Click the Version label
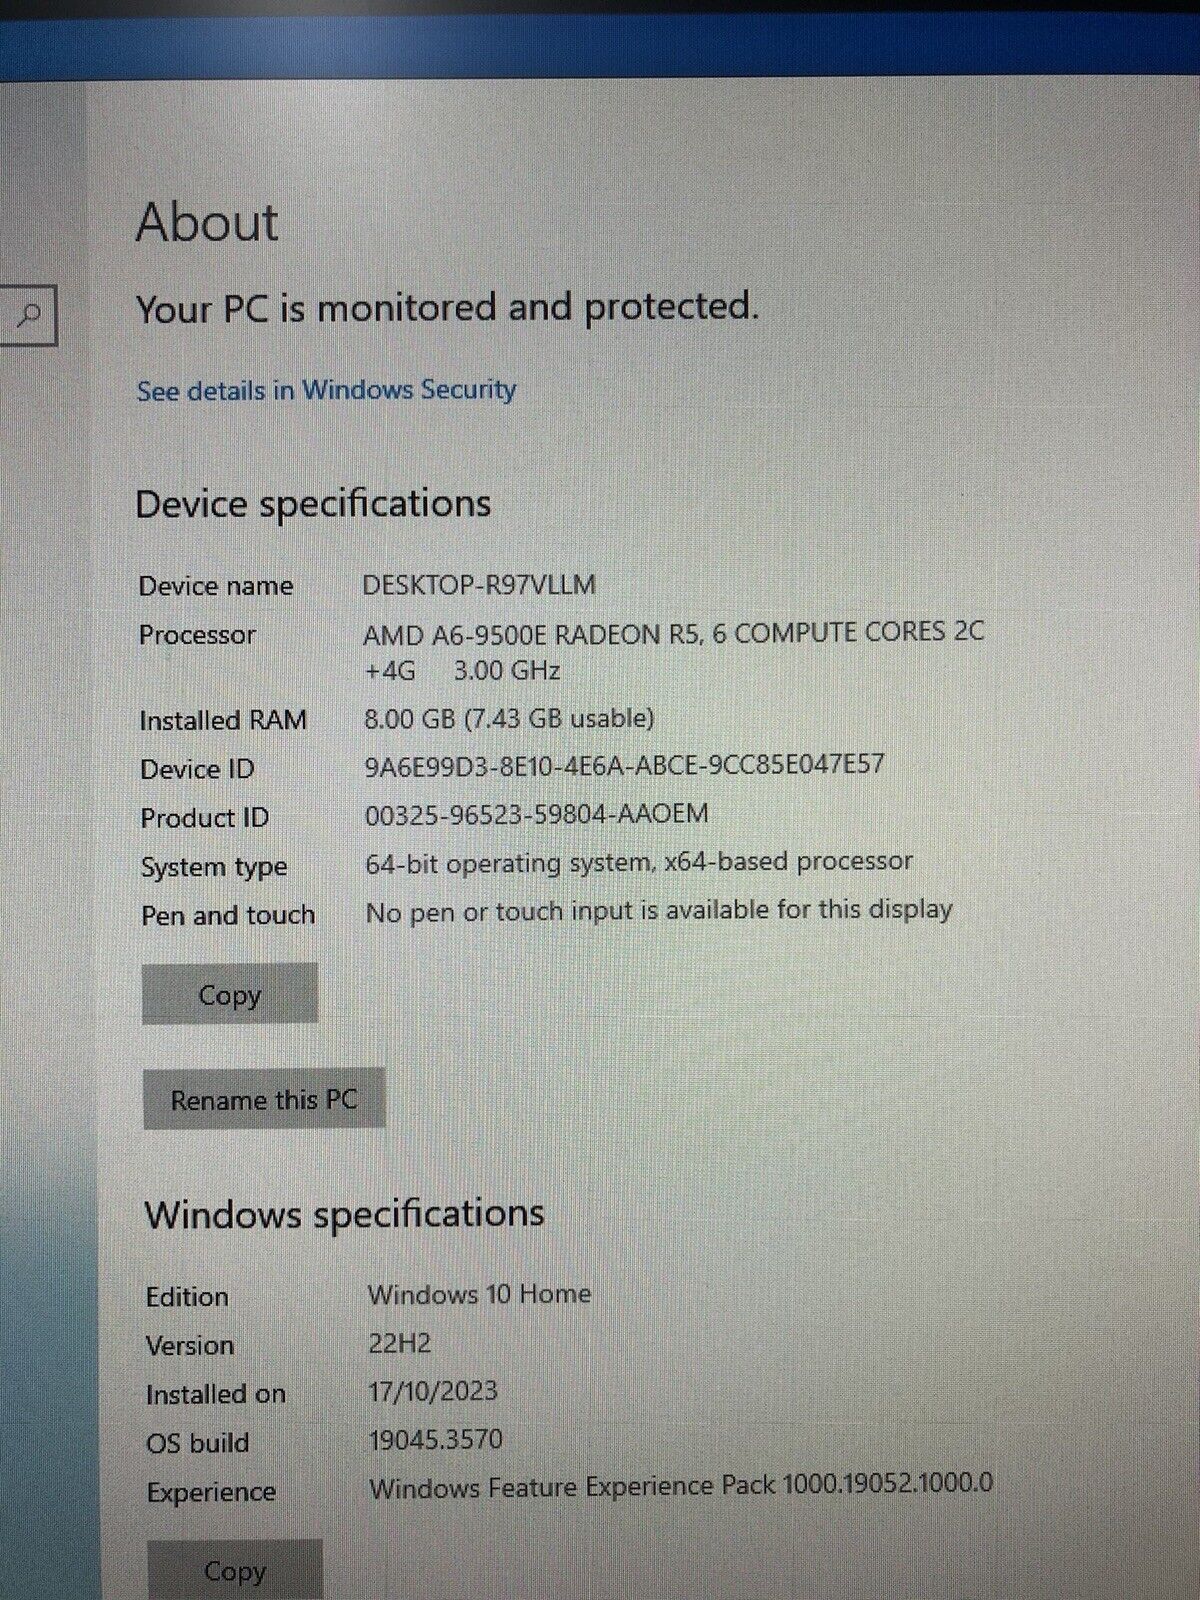Image resolution: width=1200 pixels, height=1600 pixels. click(x=190, y=1346)
